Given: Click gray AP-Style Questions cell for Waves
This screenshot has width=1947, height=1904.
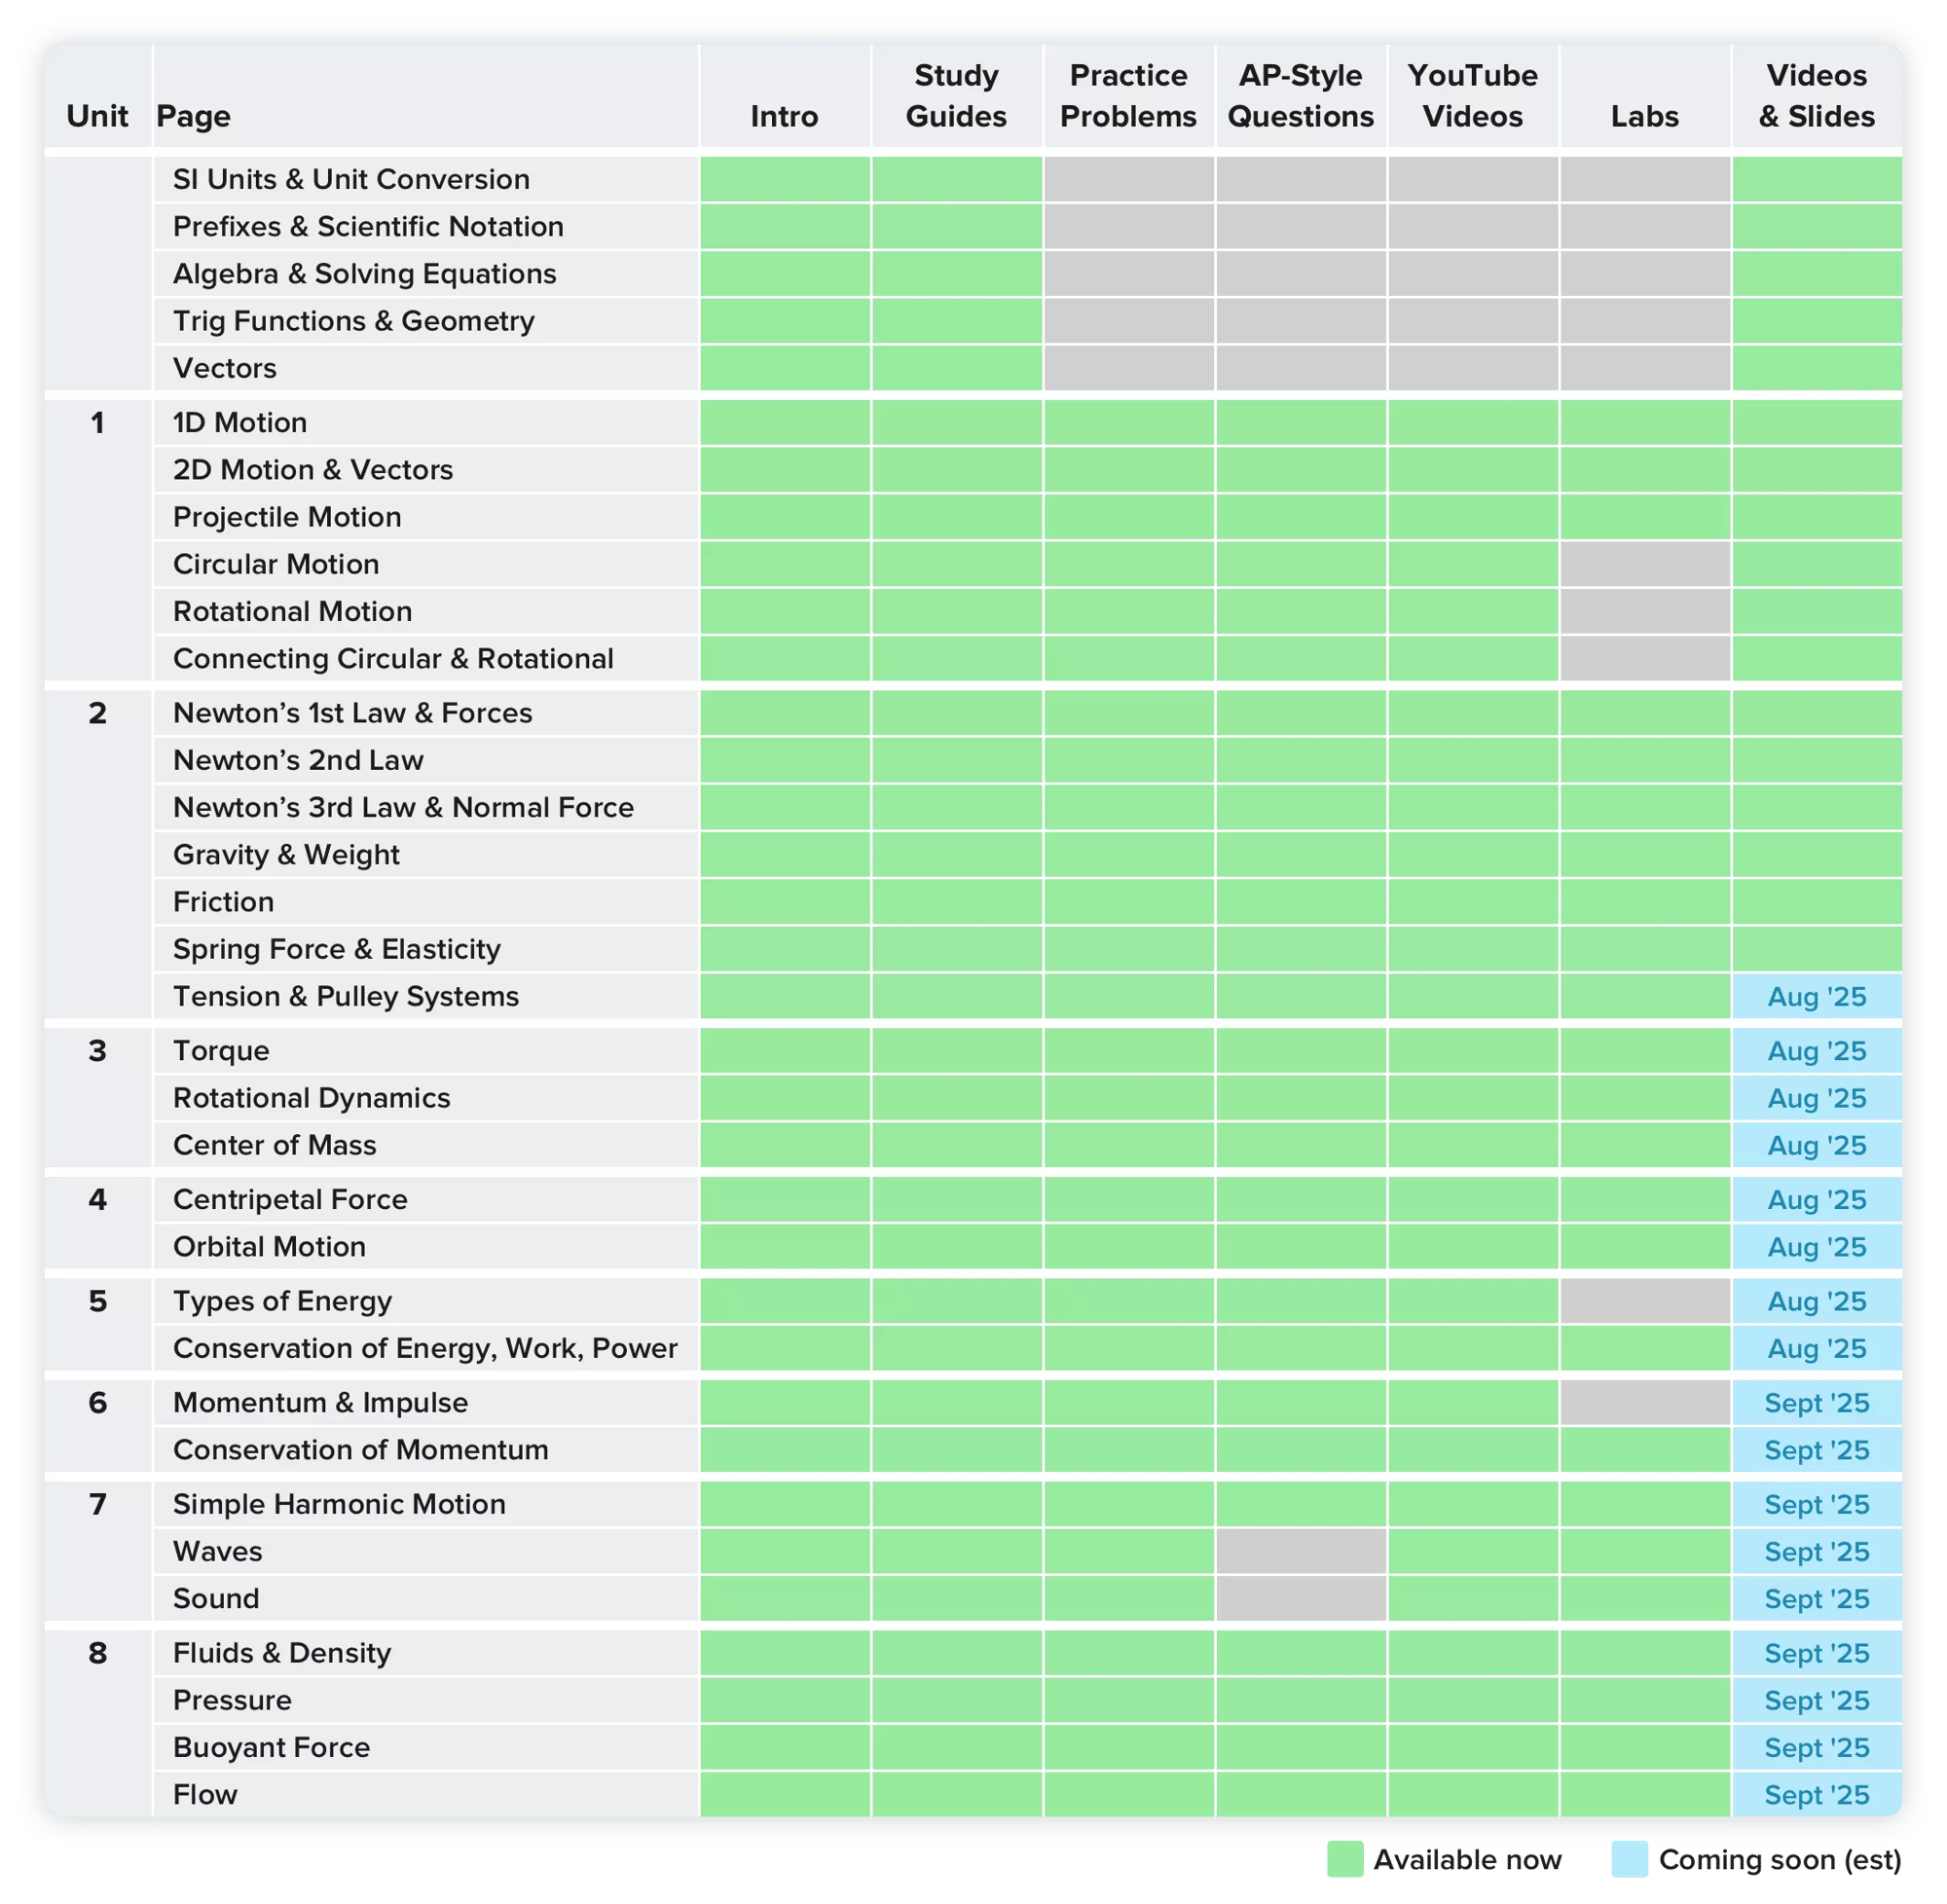Looking at the screenshot, I should (x=1300, y=1551).
